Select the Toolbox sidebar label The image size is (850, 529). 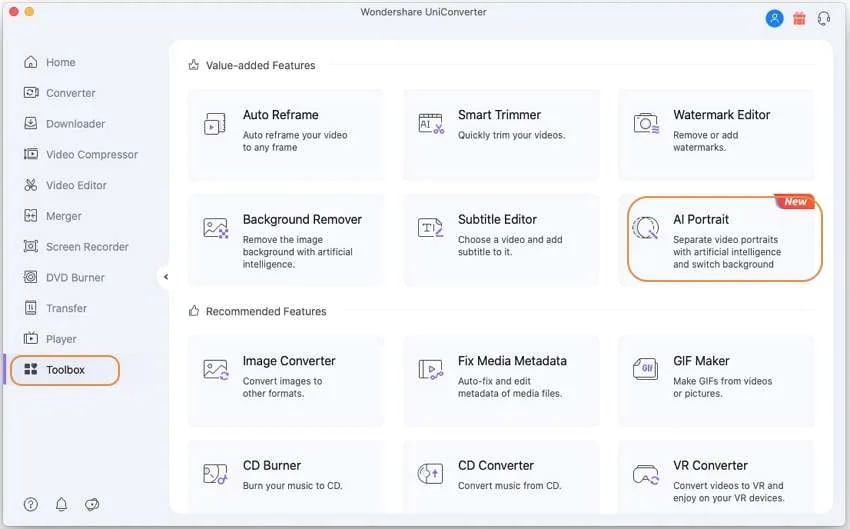65,370
